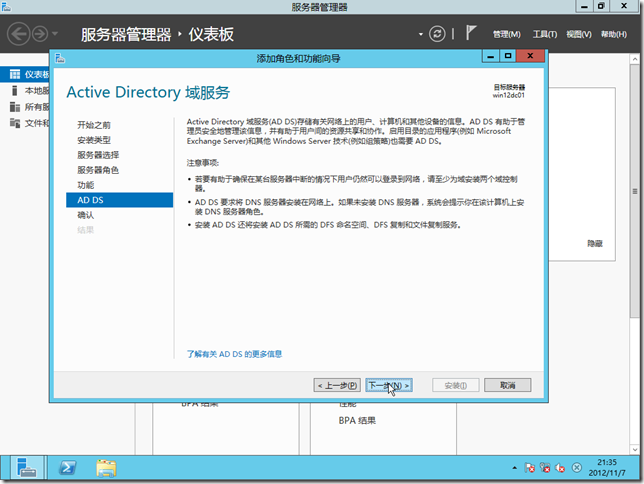The image size is (644, 484).
Task: Close the 添加角色和功能向导 window
Action: pos(530,56)
